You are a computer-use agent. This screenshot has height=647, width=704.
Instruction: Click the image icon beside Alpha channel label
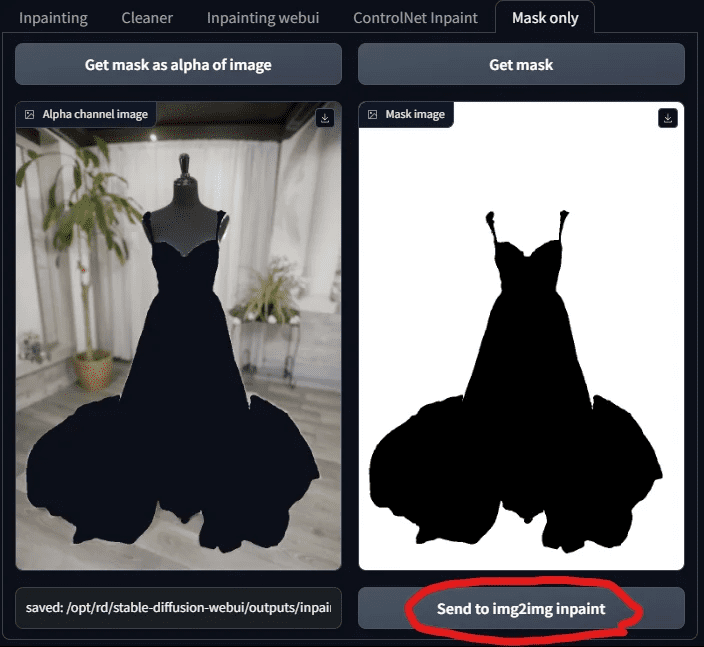pyautogui.click(x=30, y=115)
